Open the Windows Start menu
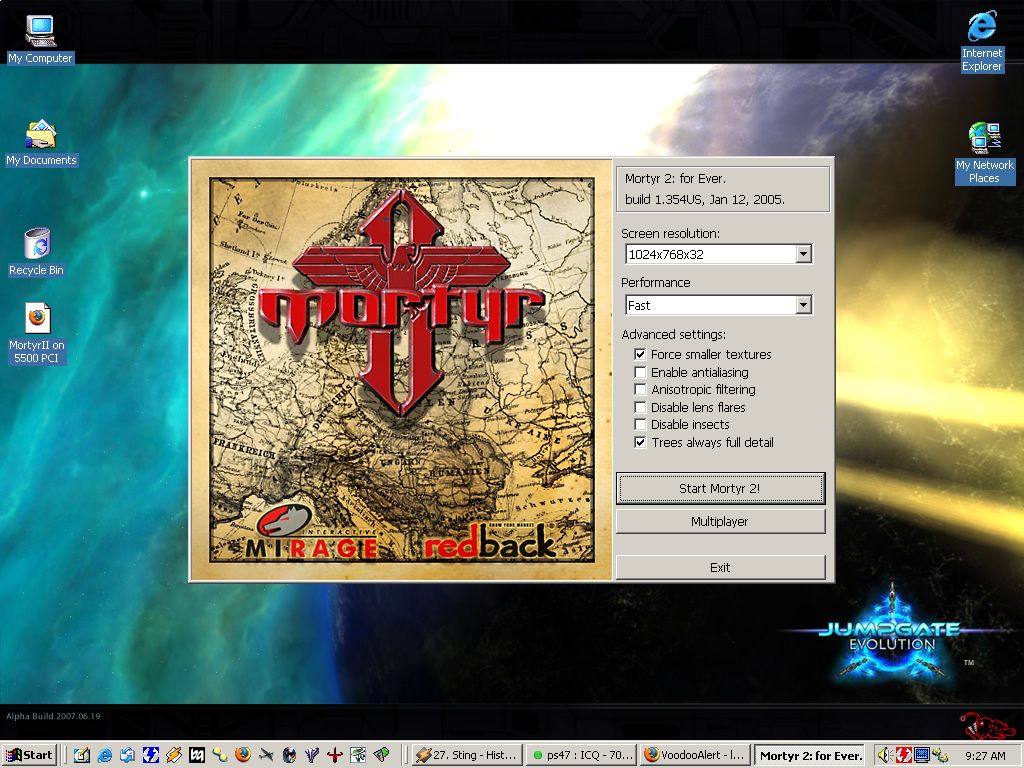The width and height of the screenshot is (1024, 768). [30, 755]
